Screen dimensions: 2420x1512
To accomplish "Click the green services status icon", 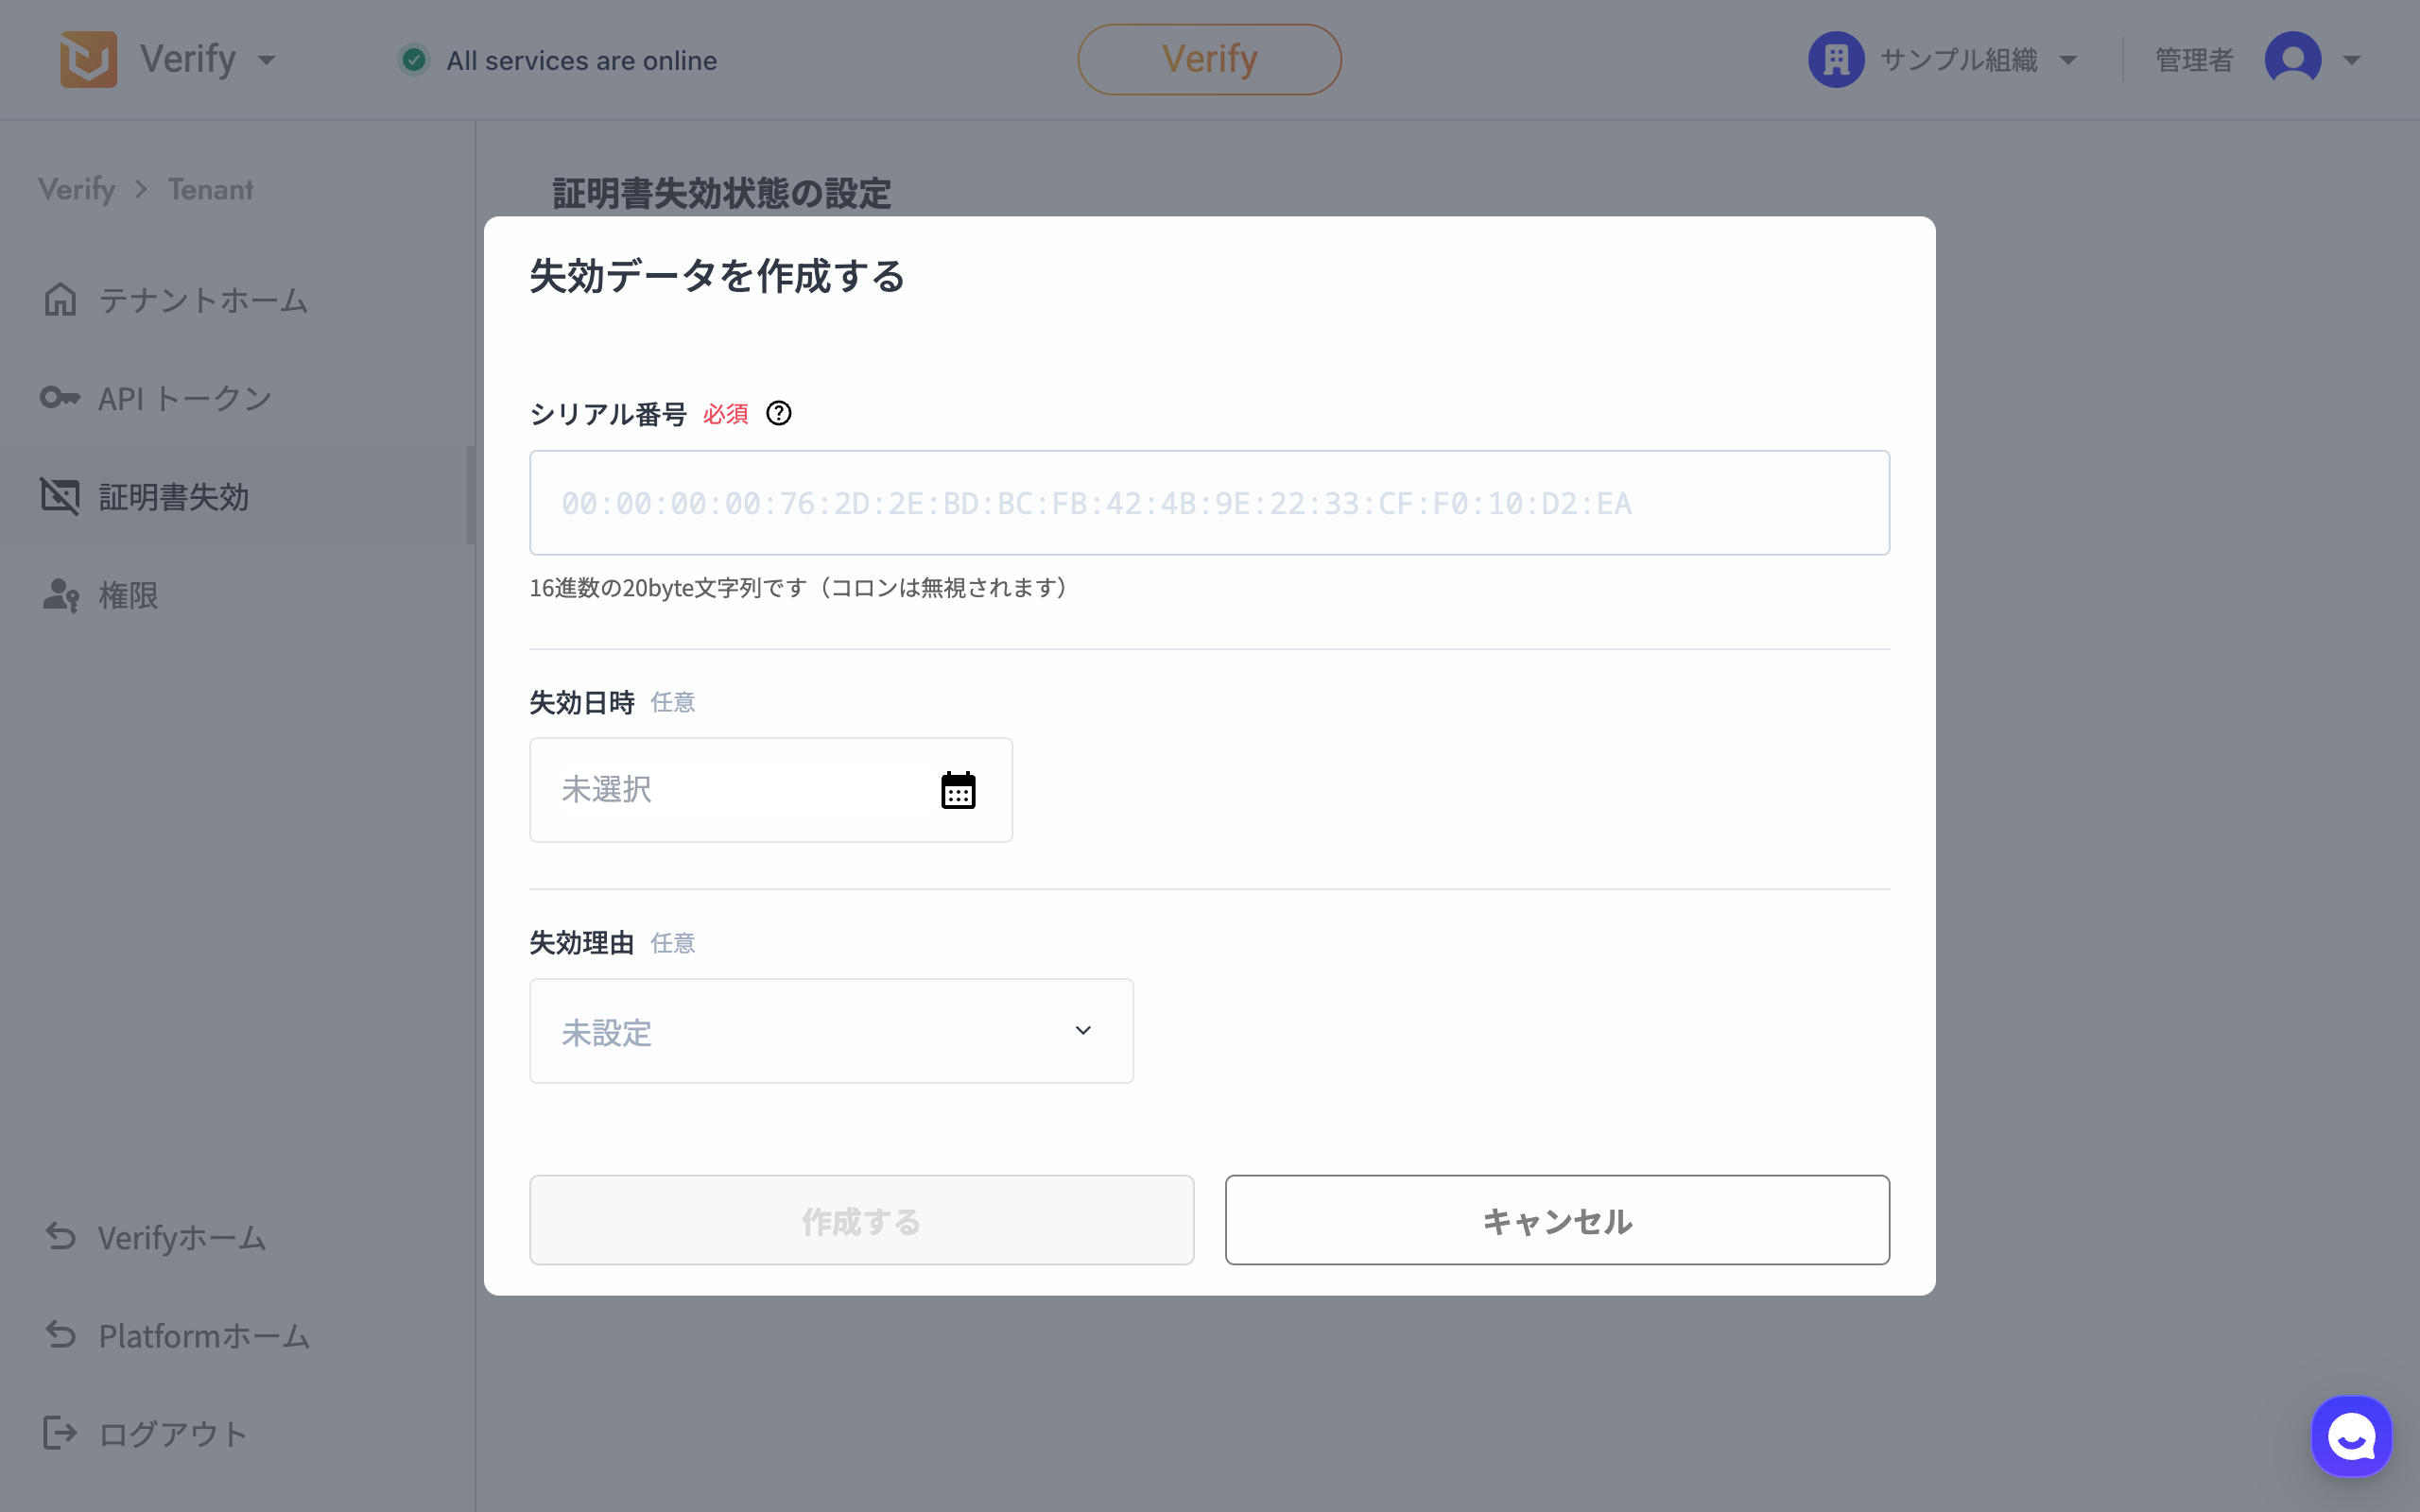I will (x=414, y=60).
